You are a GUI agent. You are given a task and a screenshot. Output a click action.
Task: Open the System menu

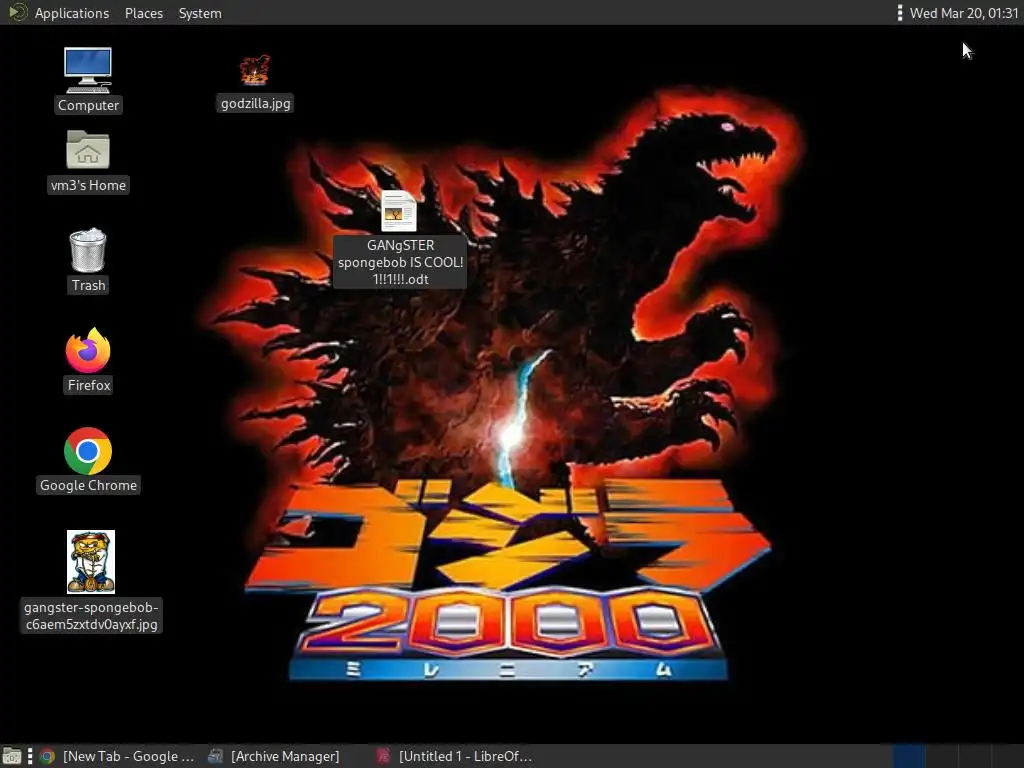pos(200,13)
